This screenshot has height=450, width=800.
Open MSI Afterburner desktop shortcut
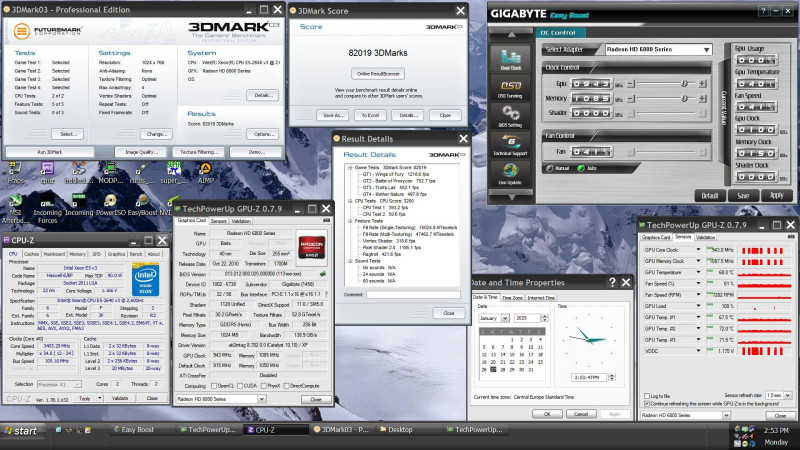[15, 209]
